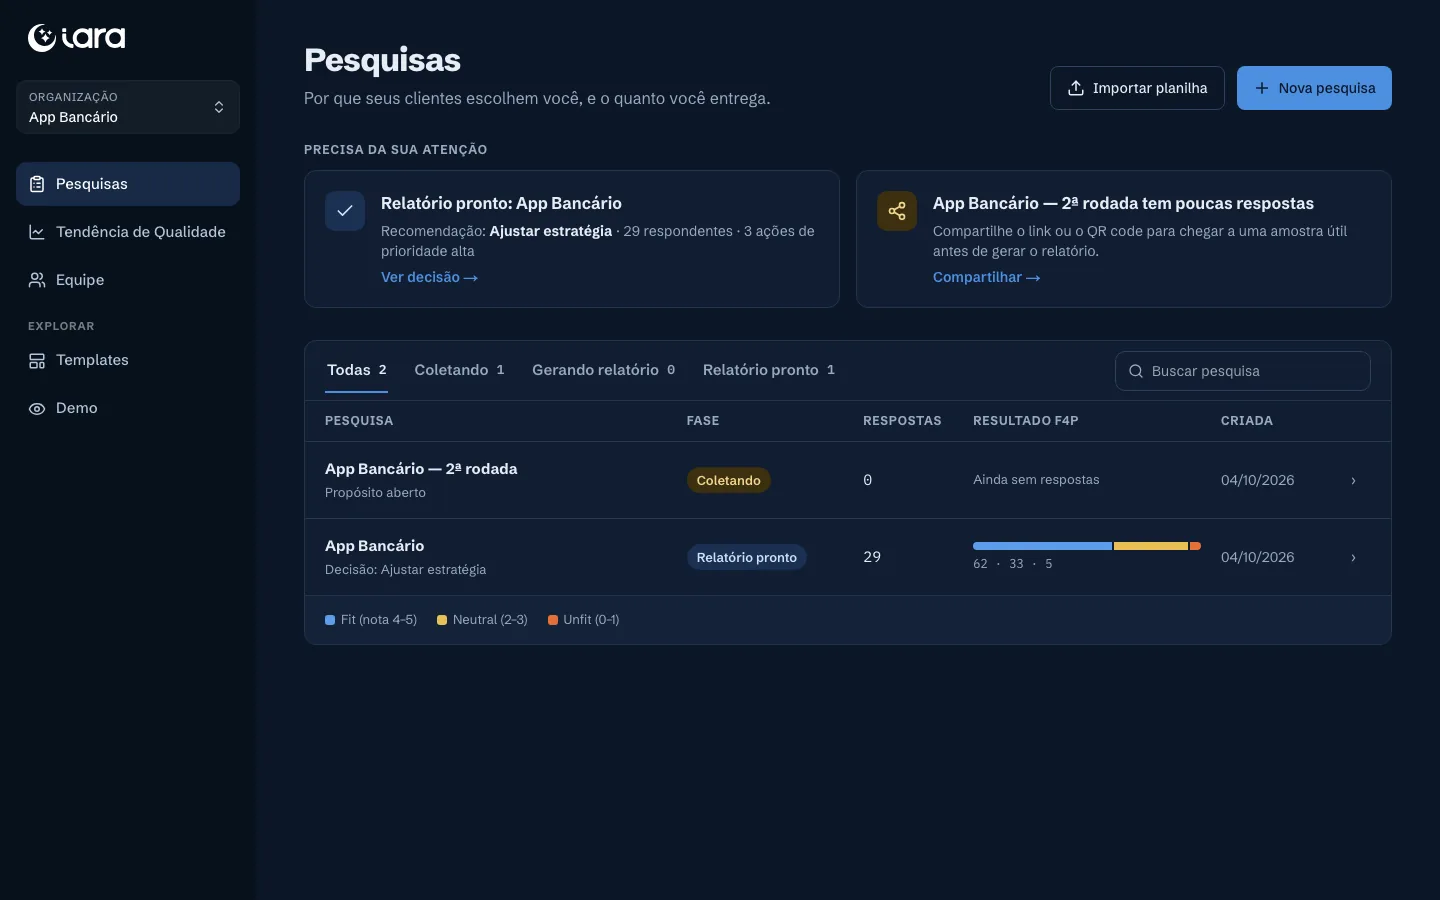Focus the Buscar pesquisa search field
The width and height of the screenshot is (1440, 900).
[x=1243, y=371]
